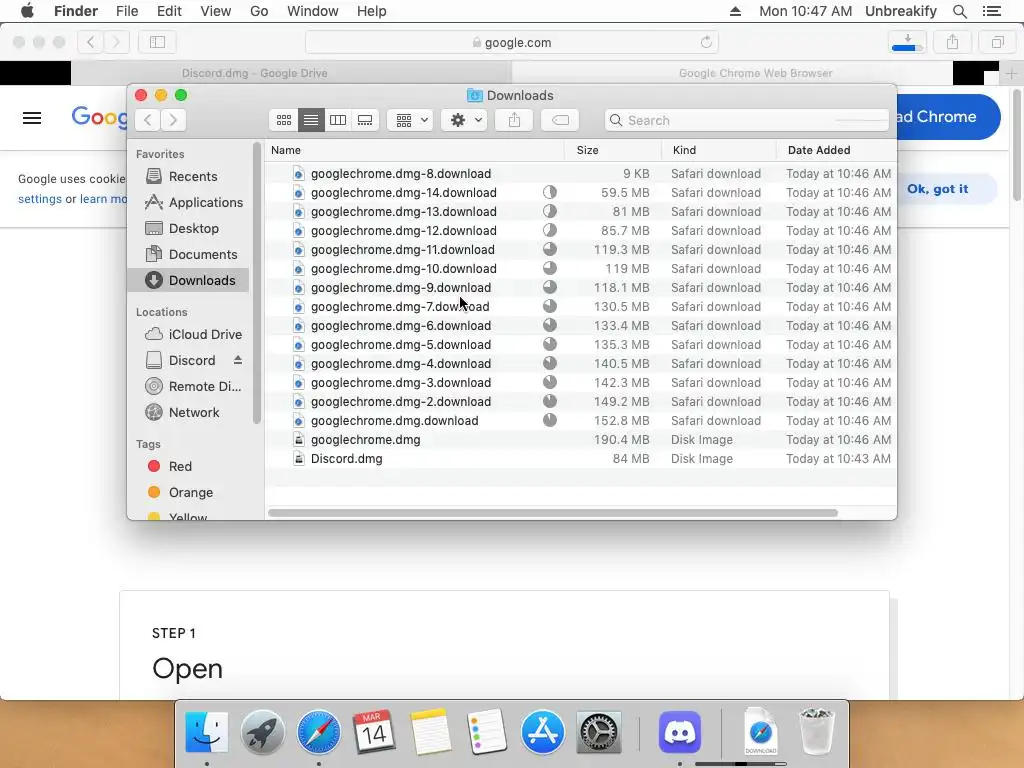This screenshot has height=768, width=1024.
Task: Sort files by Date Added column
Action: point(837,150)
